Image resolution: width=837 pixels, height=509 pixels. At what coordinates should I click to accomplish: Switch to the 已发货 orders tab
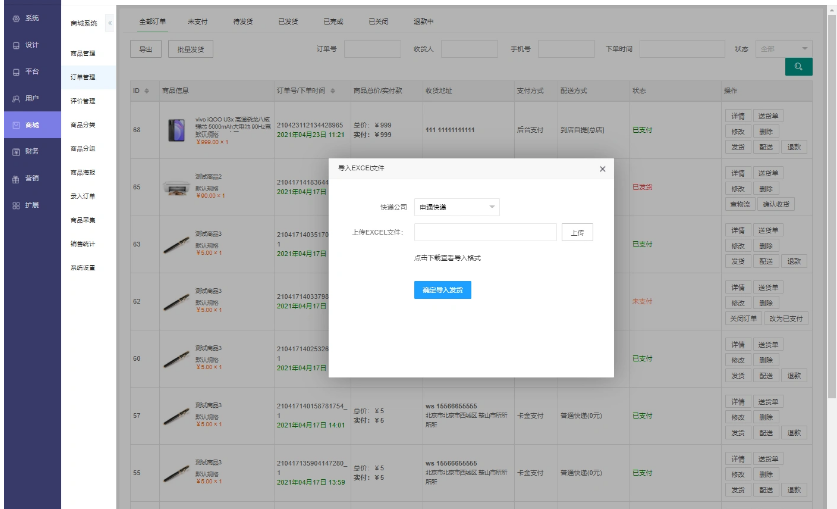288,21
